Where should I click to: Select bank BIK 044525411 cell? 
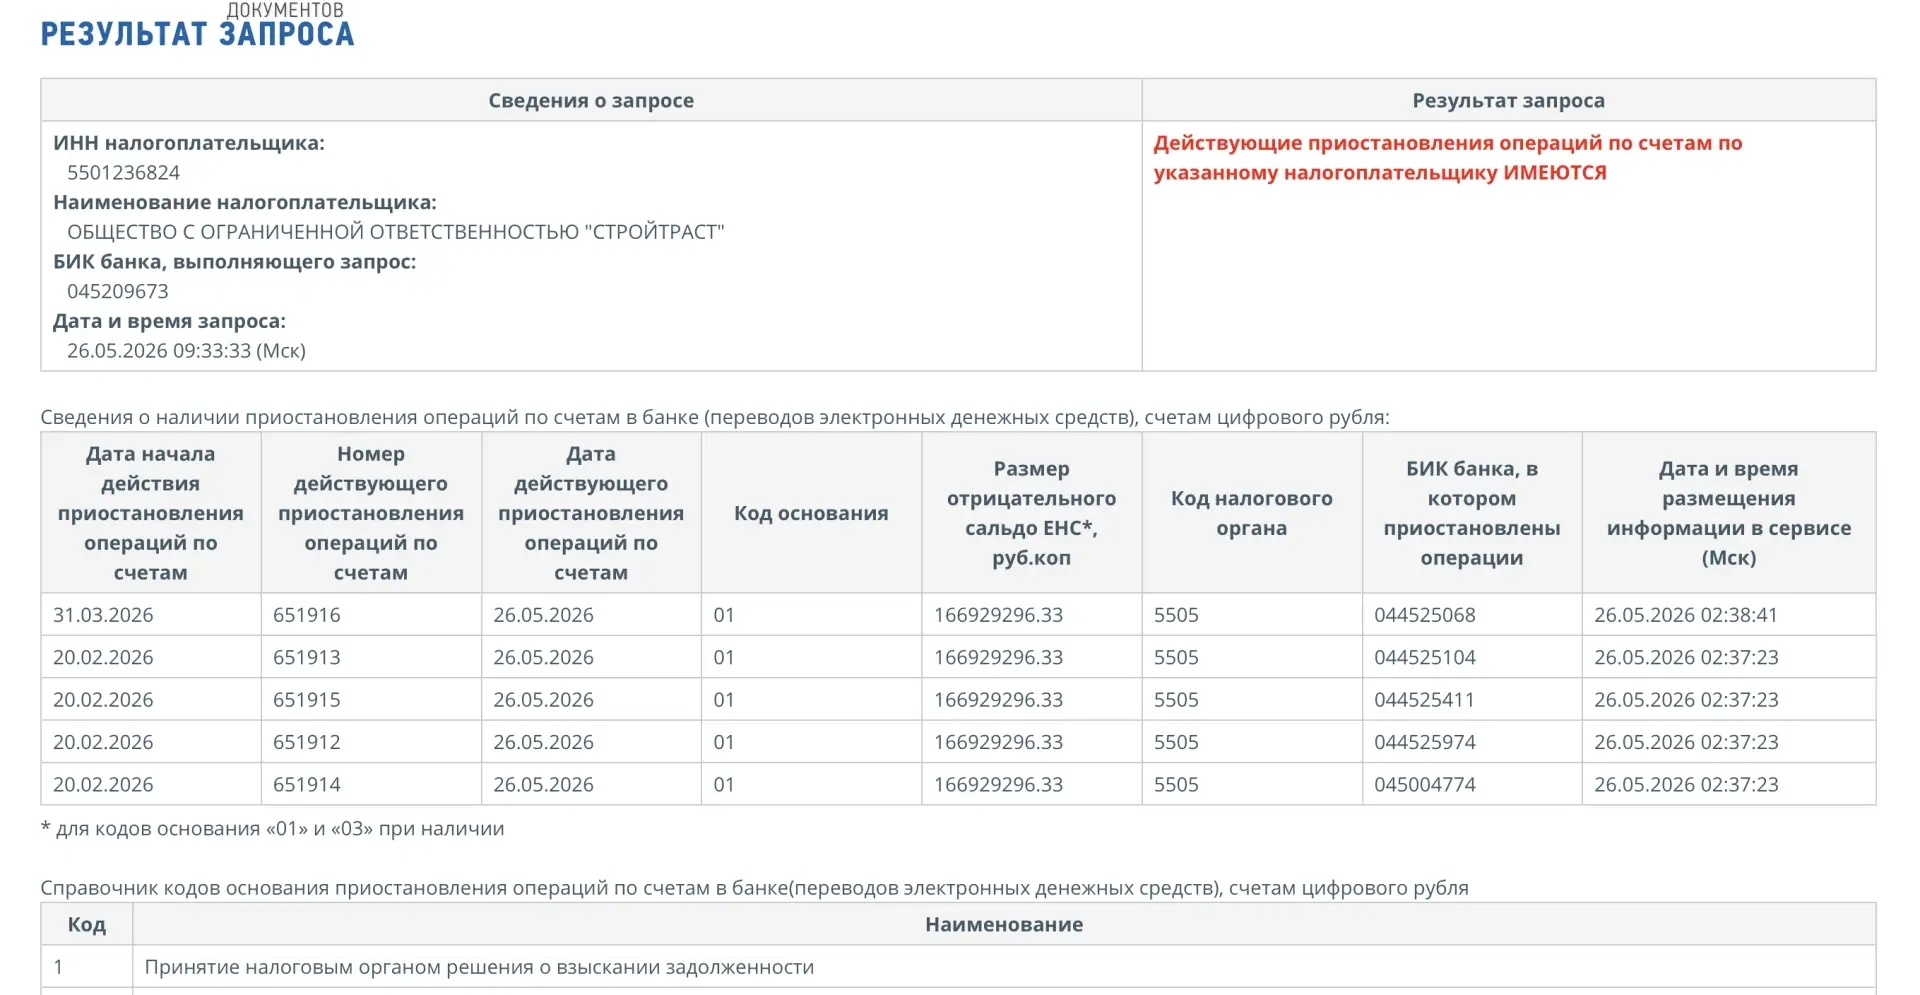[x=1472, y=700]
